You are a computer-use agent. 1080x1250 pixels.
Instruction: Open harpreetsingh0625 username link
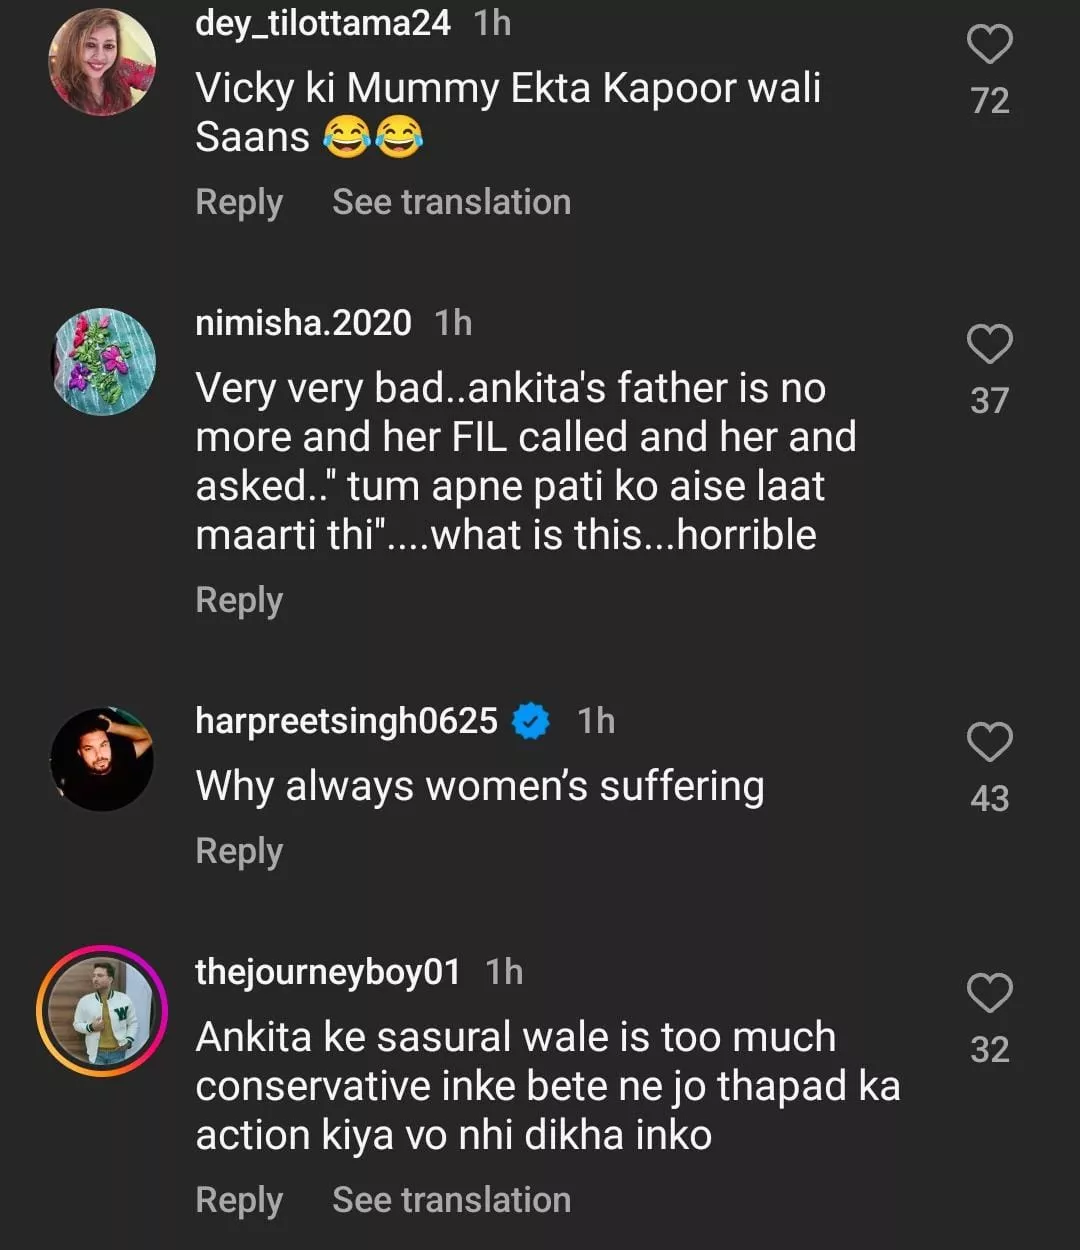tap(346, 721)
